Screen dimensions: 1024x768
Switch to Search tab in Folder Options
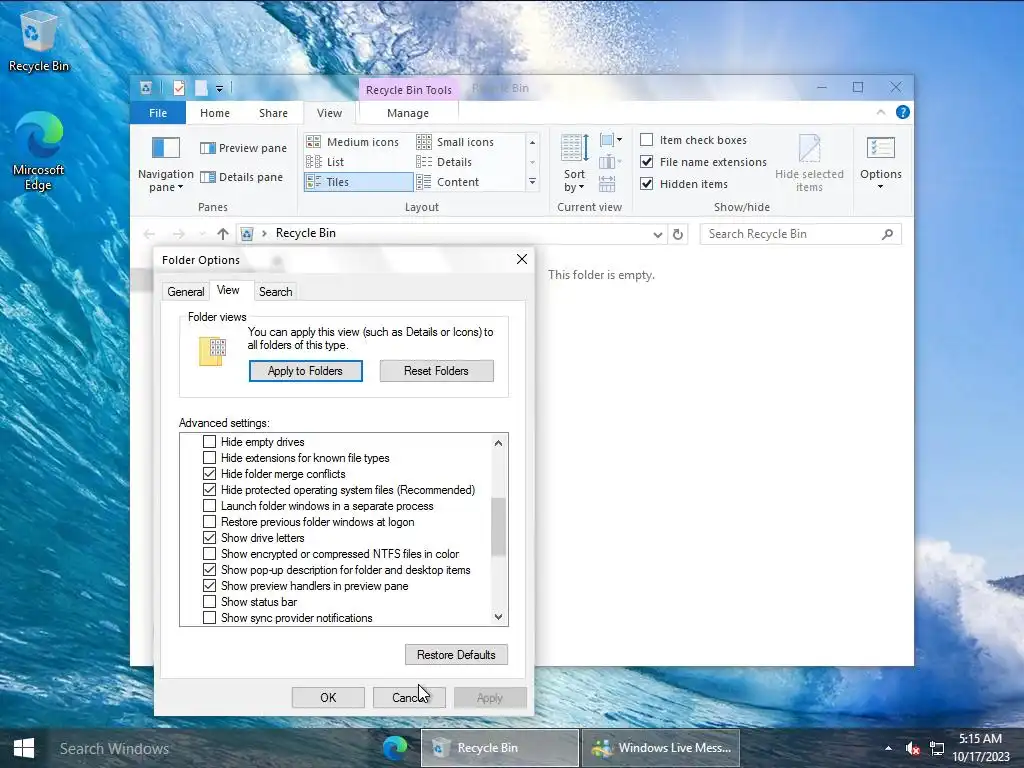click(x=276, y=292)
